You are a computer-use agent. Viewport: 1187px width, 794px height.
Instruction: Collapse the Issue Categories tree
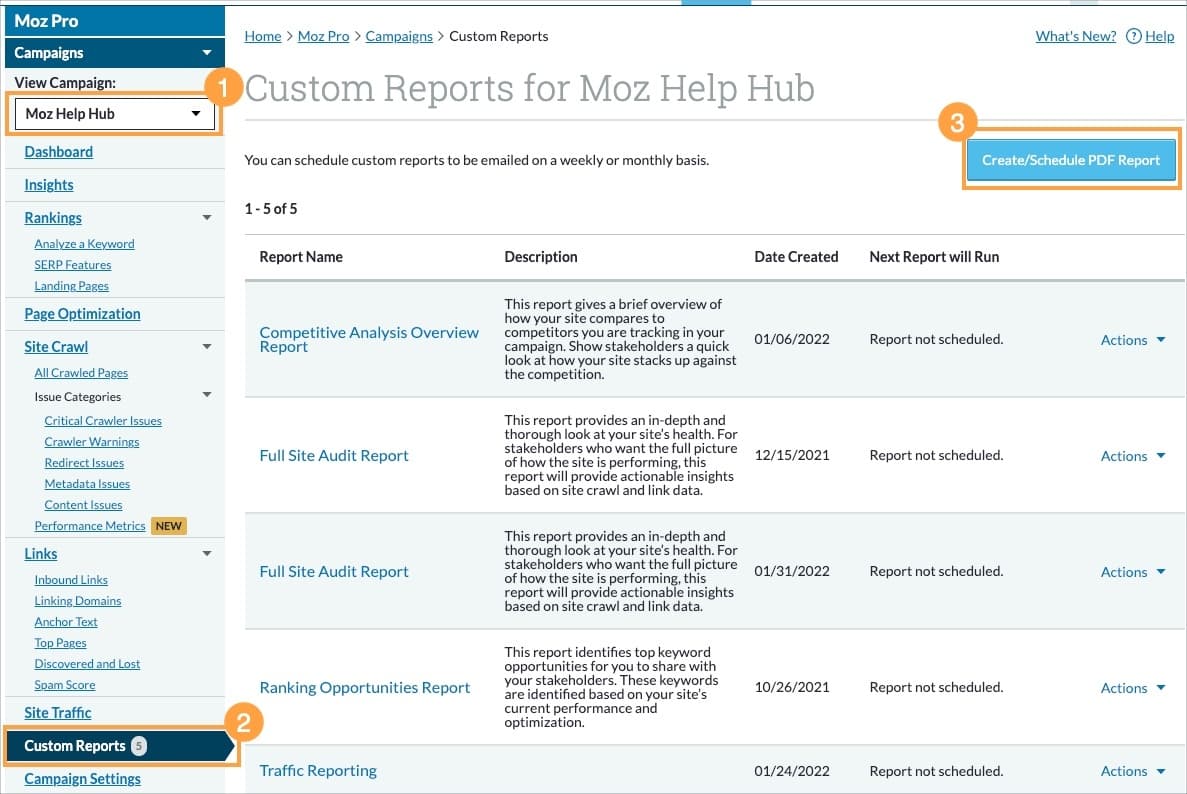pos(208,395)
